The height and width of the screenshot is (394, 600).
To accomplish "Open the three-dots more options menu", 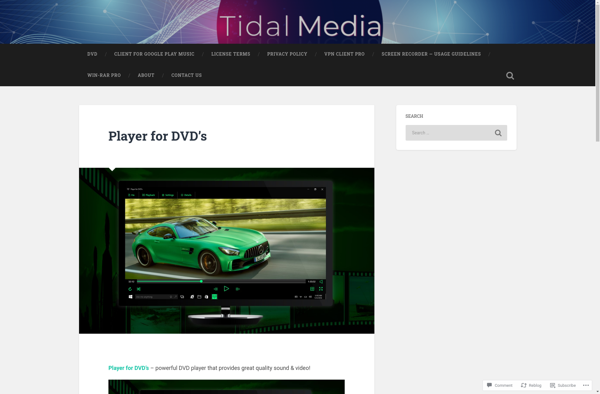I will (586, 385).
